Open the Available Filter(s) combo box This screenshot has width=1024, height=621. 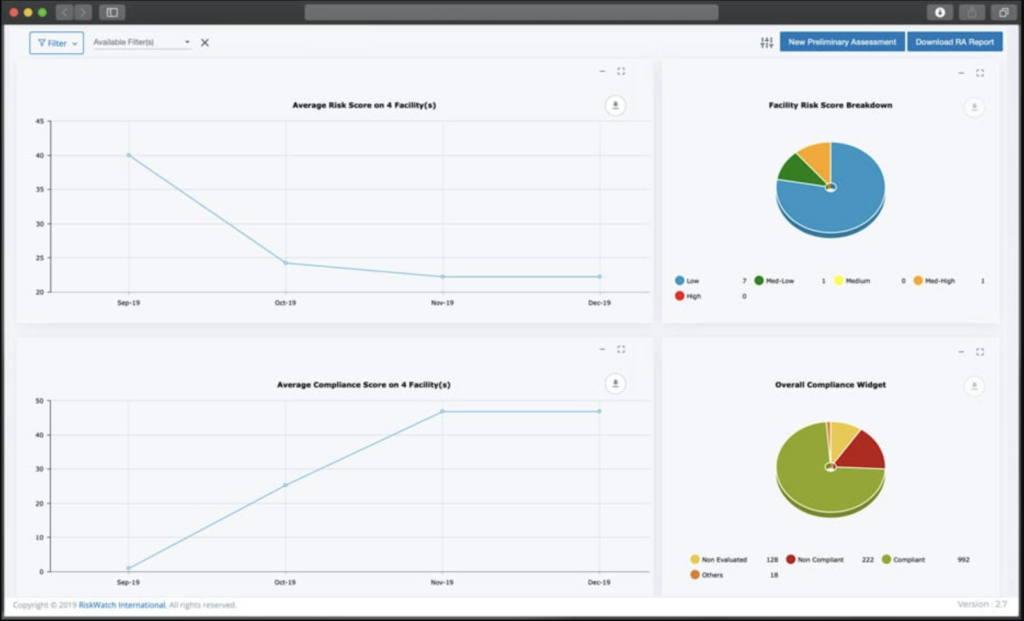[x=141, y=43]
